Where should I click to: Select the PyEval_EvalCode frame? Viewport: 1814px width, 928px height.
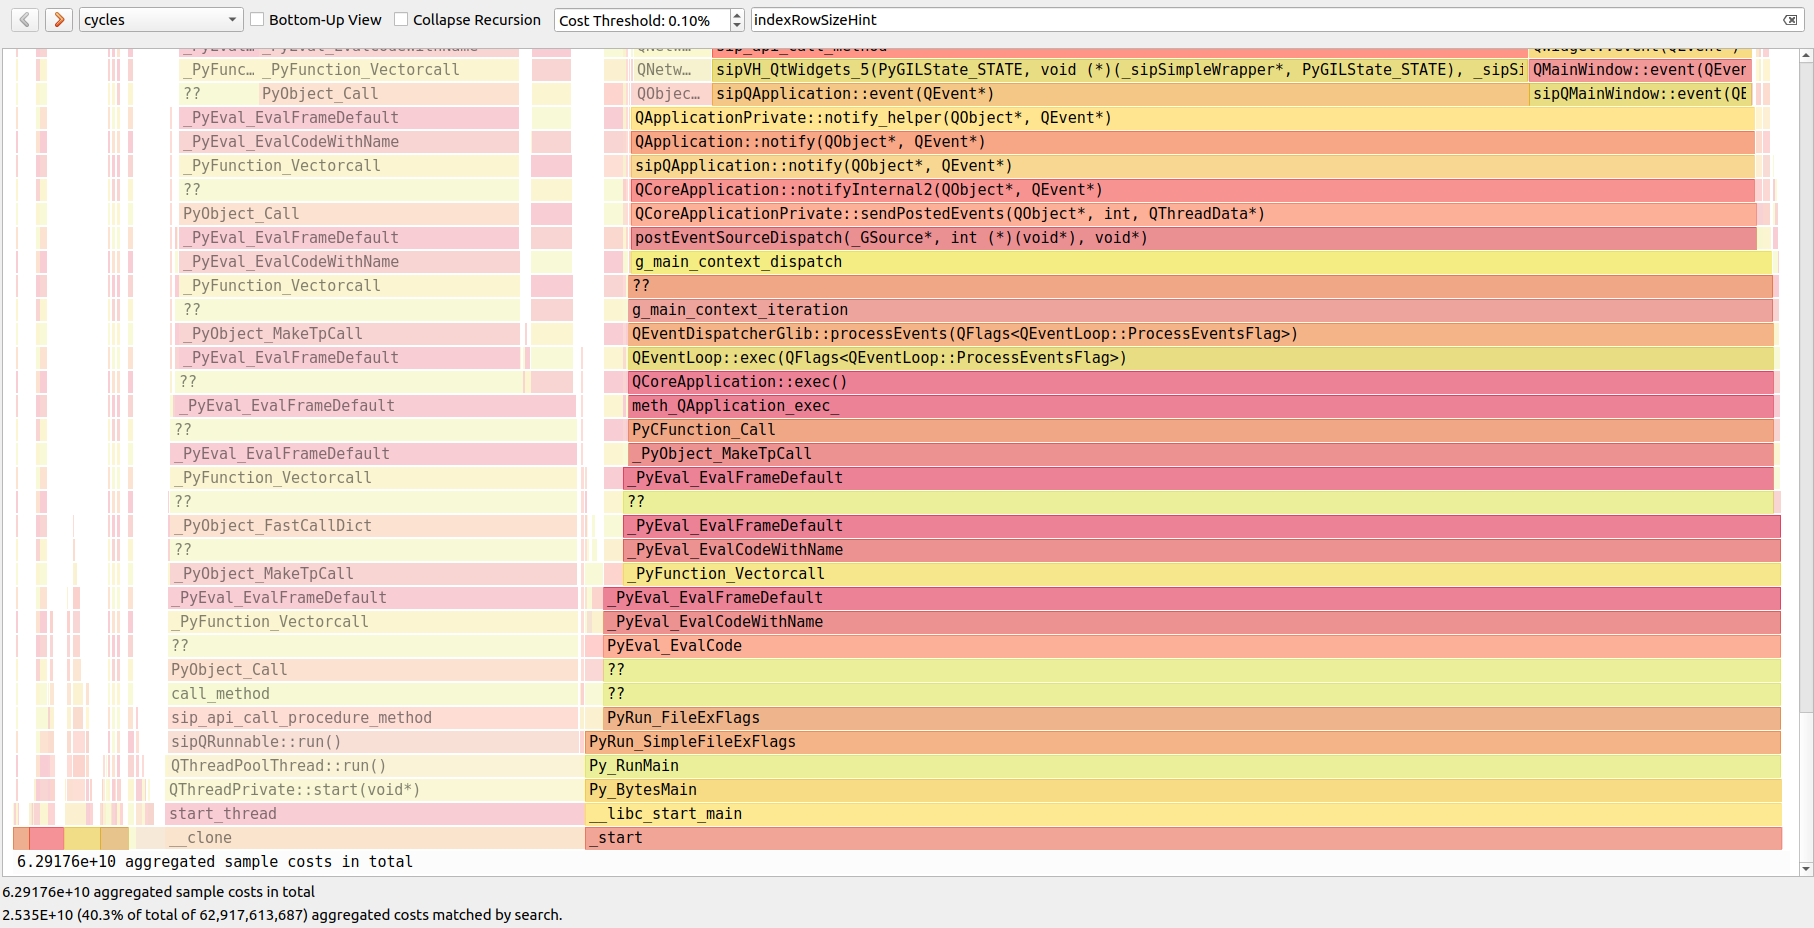(1192, 646)
